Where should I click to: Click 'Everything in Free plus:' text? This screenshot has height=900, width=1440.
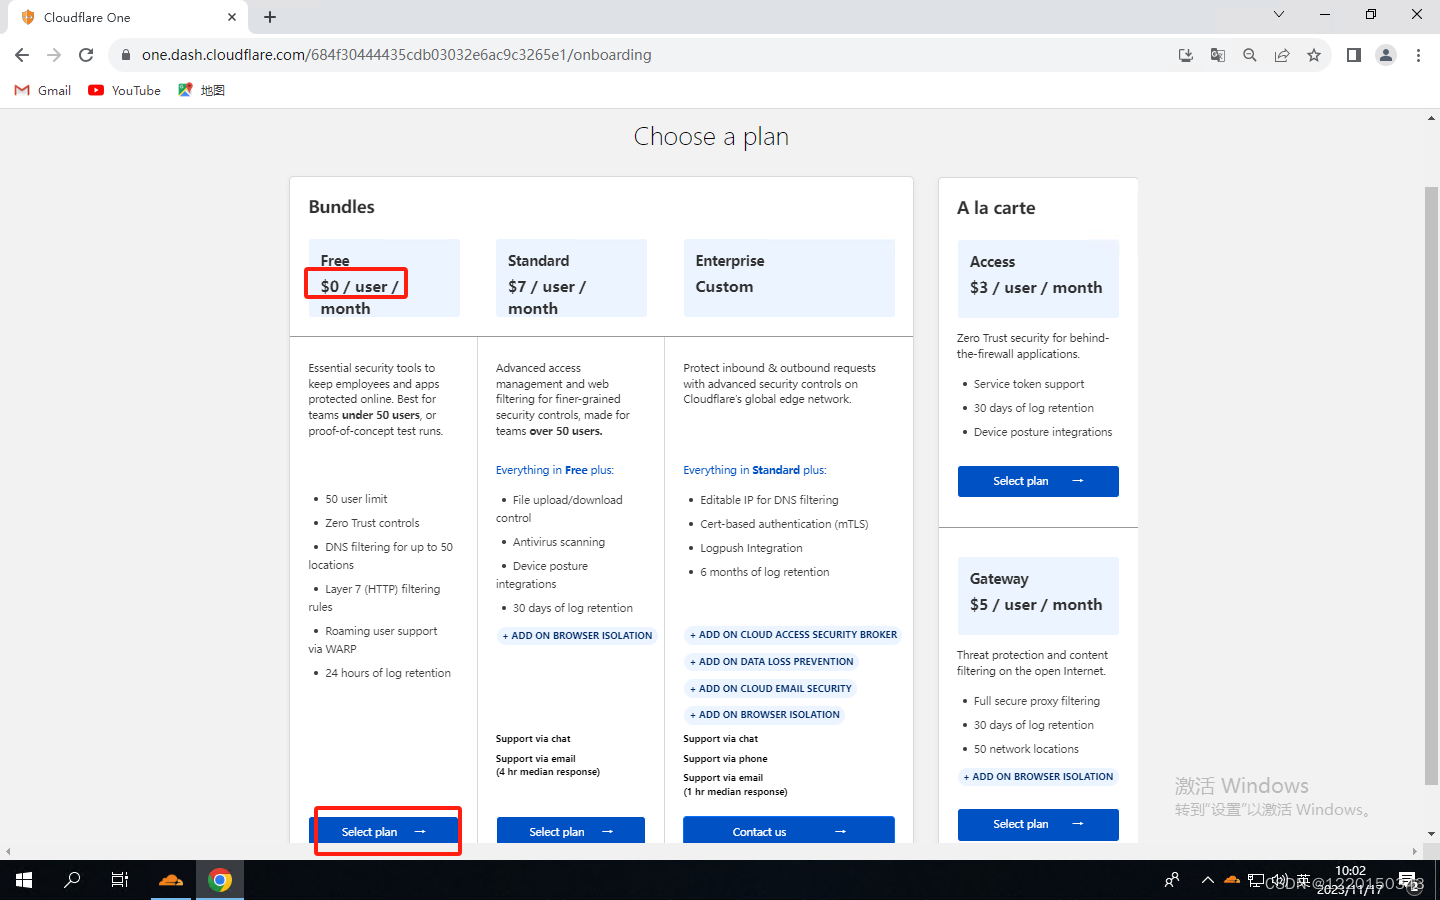pyautogui.click(x=555, y=470)
